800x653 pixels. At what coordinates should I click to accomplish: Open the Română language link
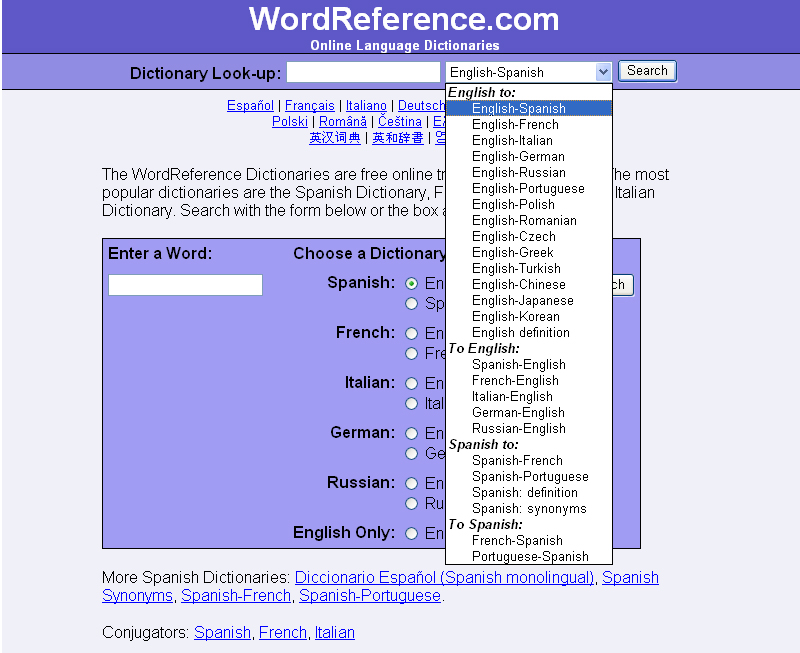point(343,121)
